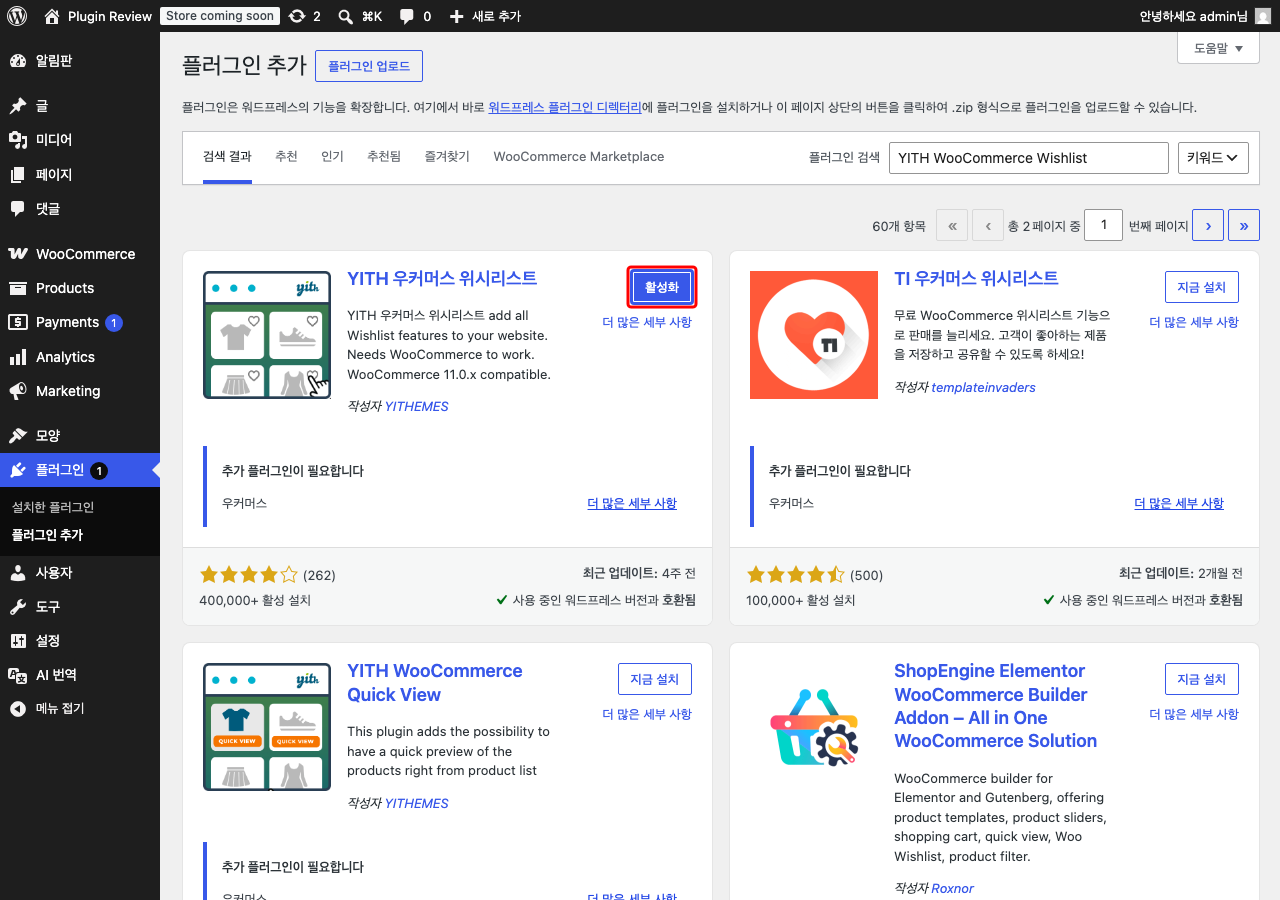The height and width of the screenshot is (900, 1280).
Task: Open 더 많은 세부 사항 under TI 지금 설치
Action: [x=1194, y=322]
